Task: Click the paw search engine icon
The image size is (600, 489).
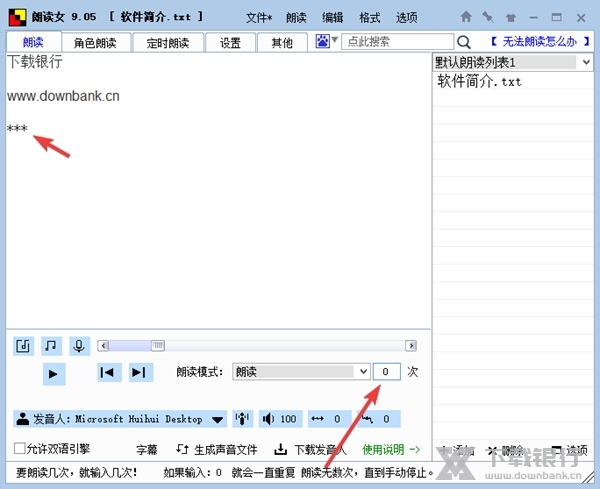Action: pyautogui.click(x=322, y=41)
